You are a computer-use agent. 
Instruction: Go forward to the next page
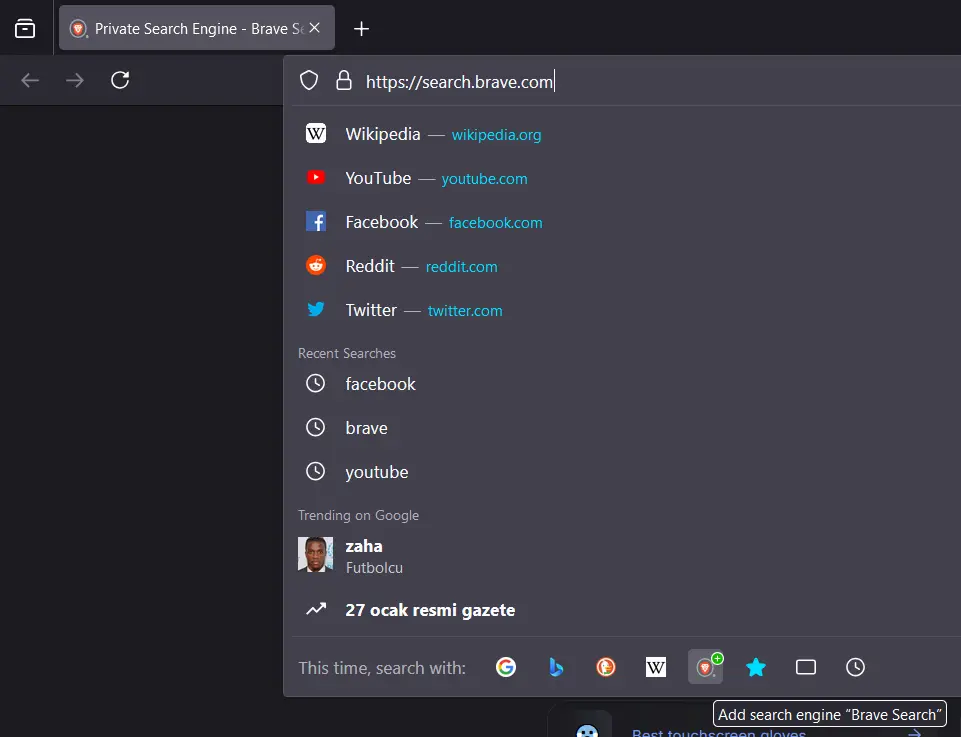(75, 80)
